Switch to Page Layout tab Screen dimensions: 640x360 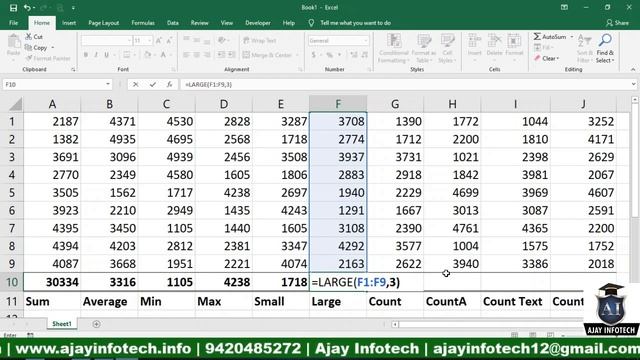click(x=104, y=23)
